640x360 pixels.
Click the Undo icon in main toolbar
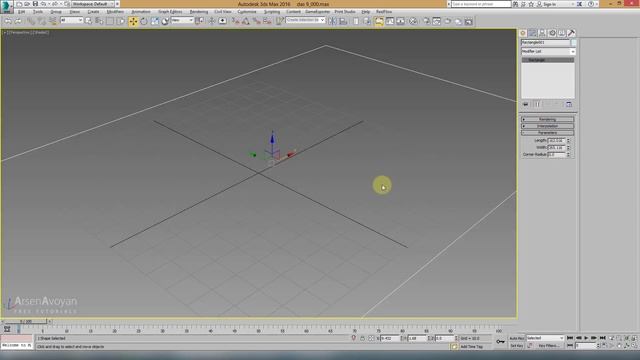8,21
